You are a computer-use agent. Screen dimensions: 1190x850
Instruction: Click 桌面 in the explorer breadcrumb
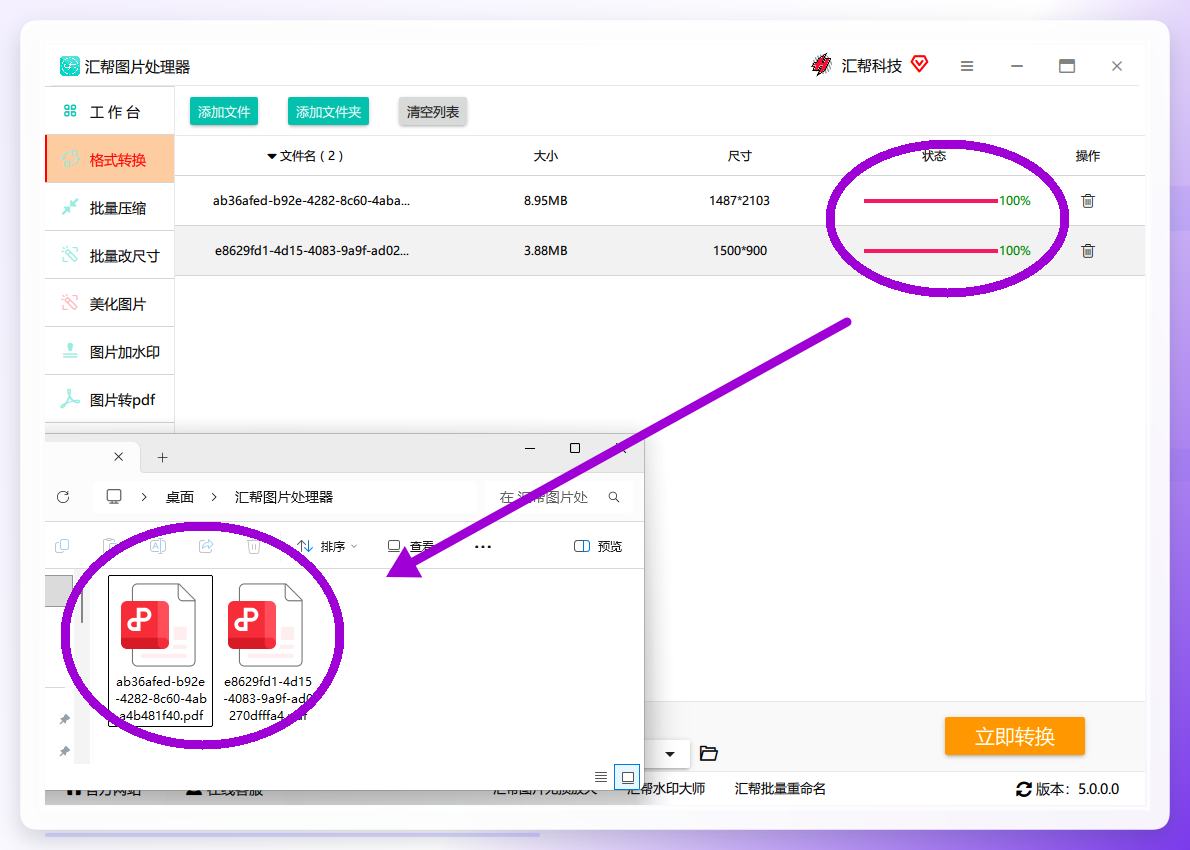(x=180, y=497)
